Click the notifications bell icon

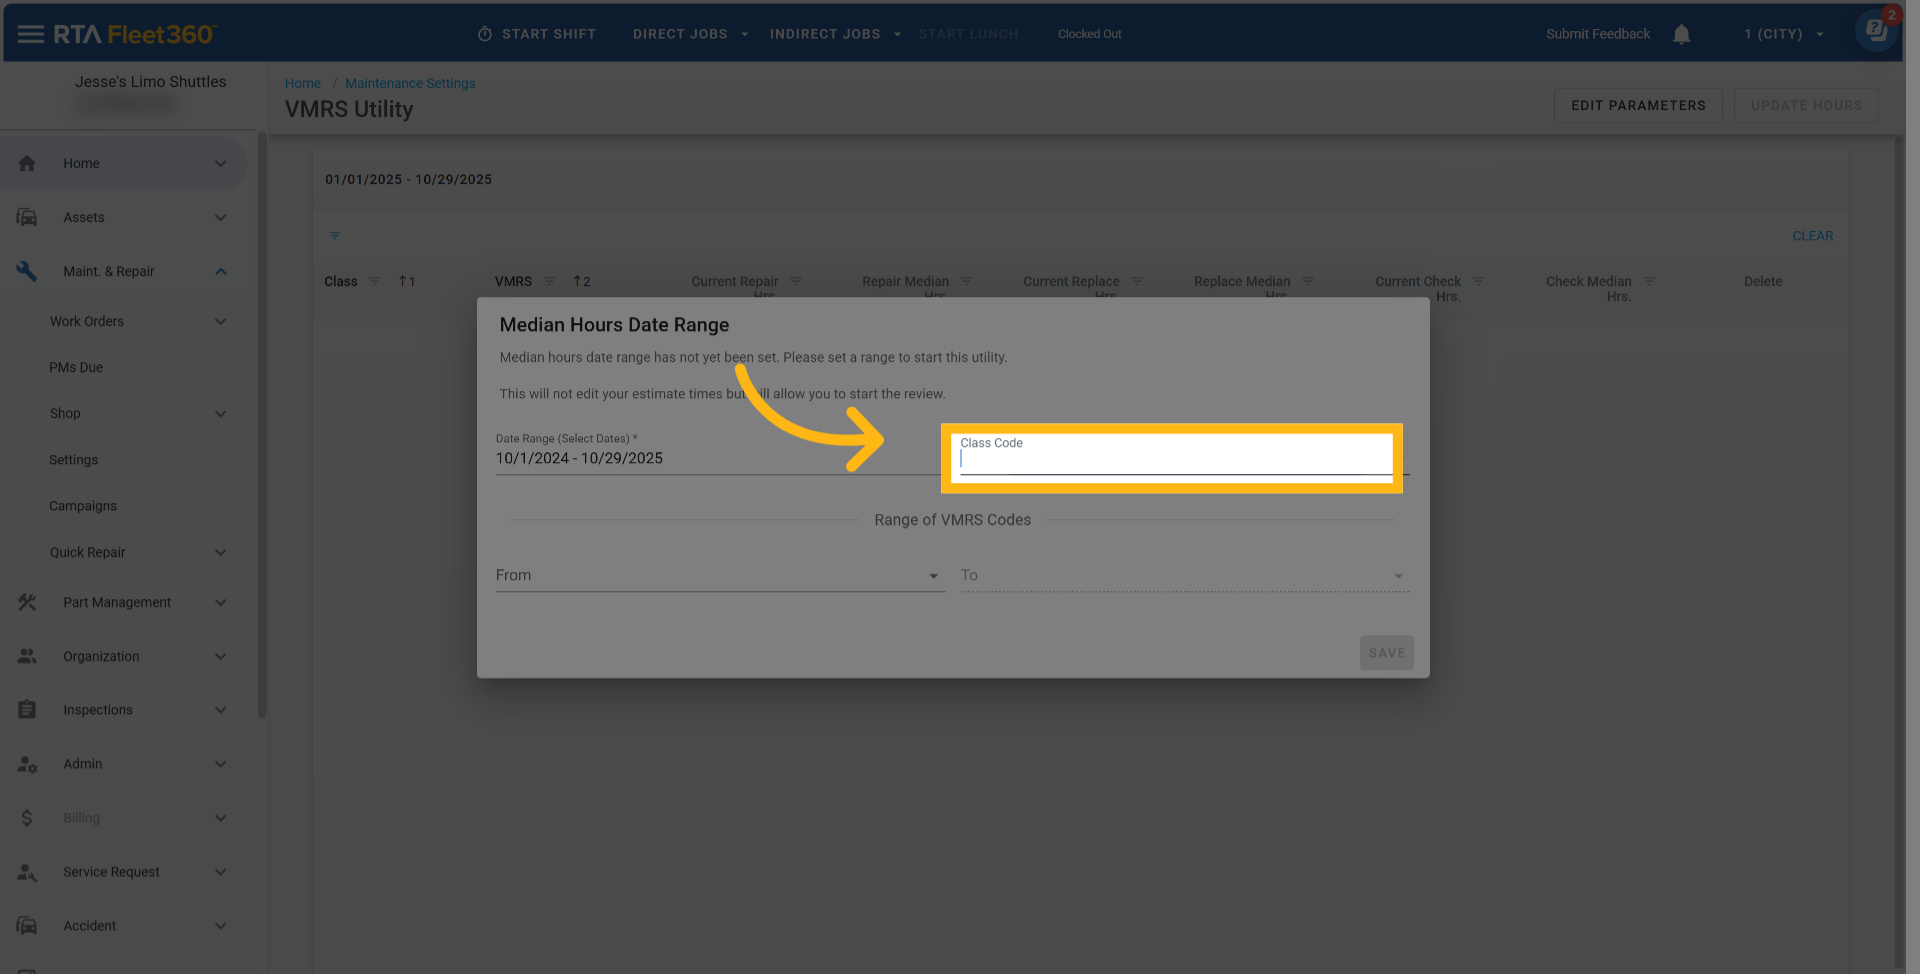[x=1681, y=34]
